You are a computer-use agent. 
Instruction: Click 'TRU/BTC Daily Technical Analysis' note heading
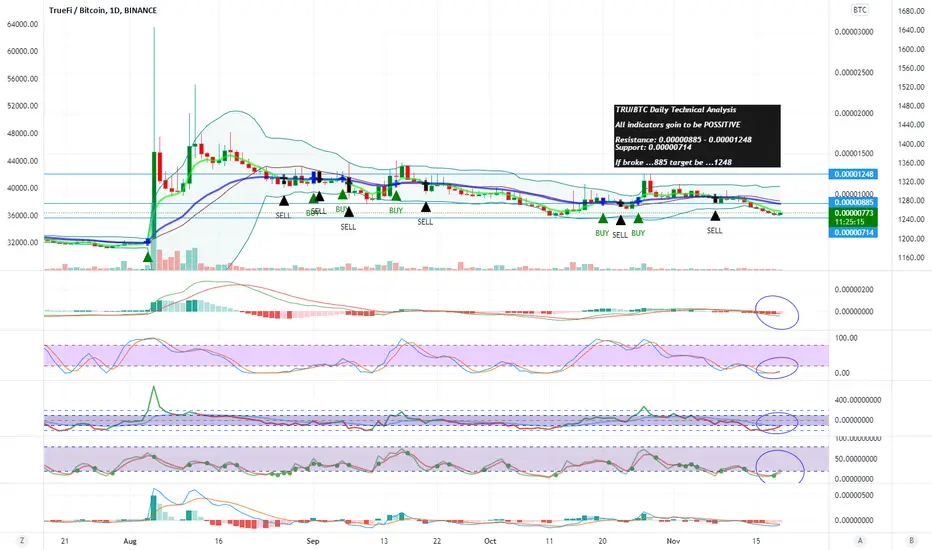675,110
